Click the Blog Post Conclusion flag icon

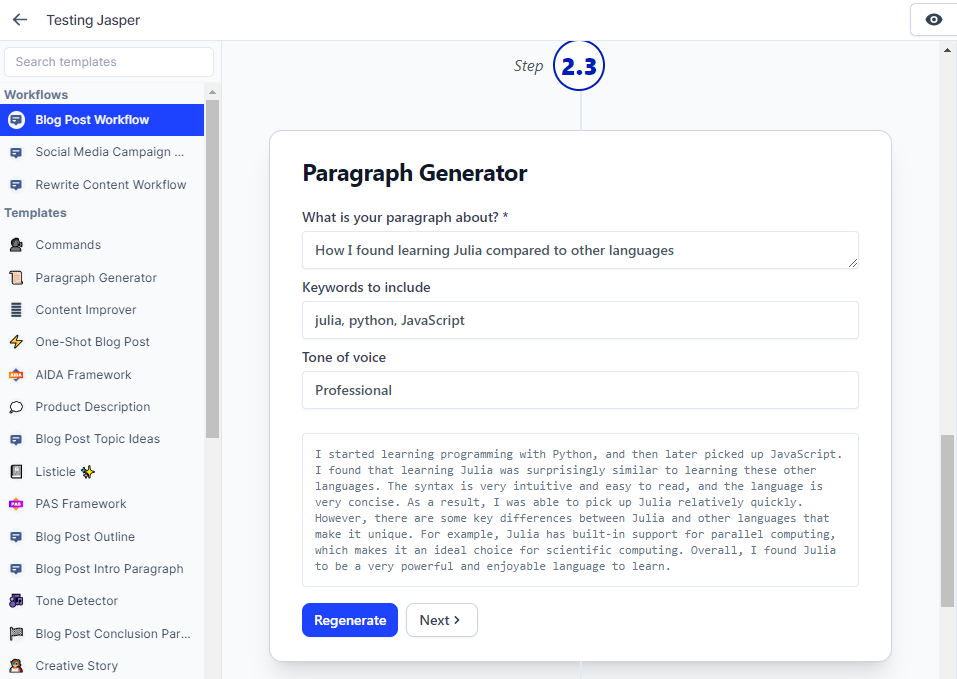[16, 634]
